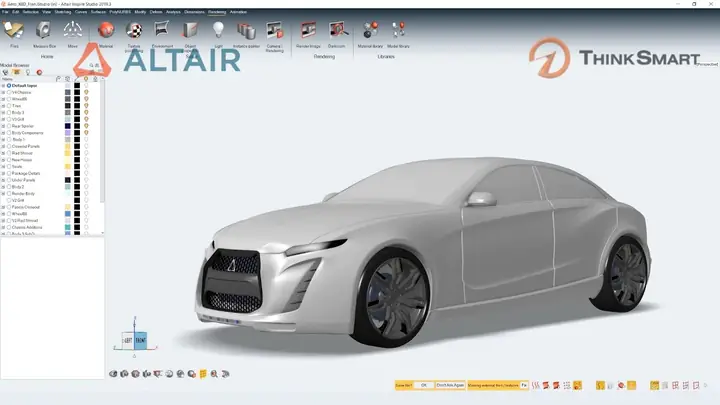This screenshot has height=405, width=720.
Task: Open the Material Library
Action: pos(371,32)
